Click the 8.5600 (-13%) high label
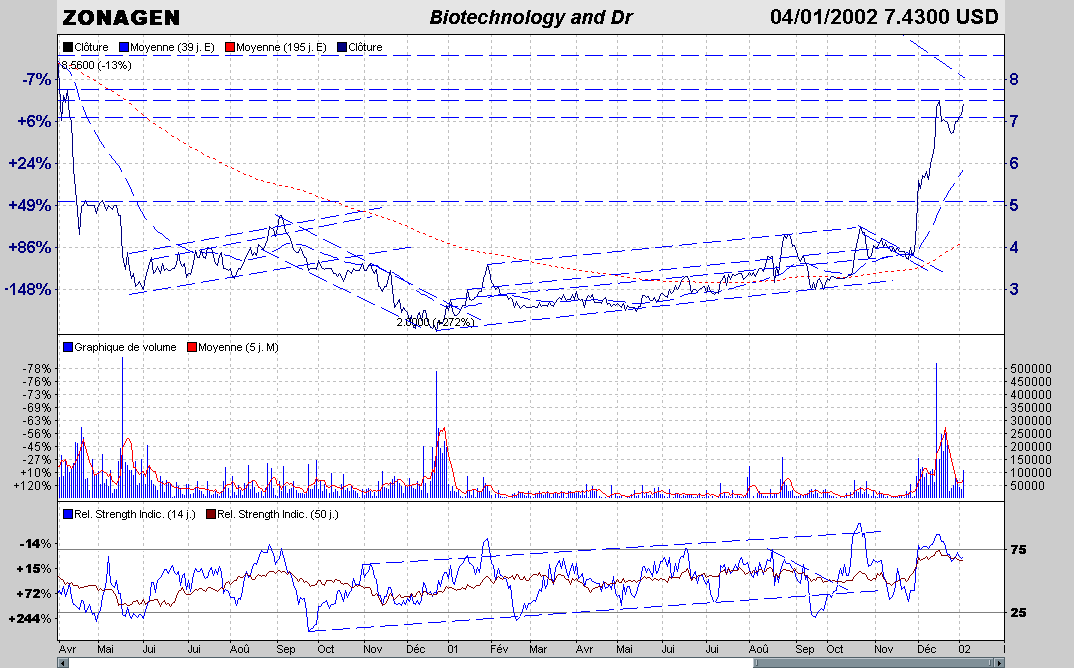 96,65
